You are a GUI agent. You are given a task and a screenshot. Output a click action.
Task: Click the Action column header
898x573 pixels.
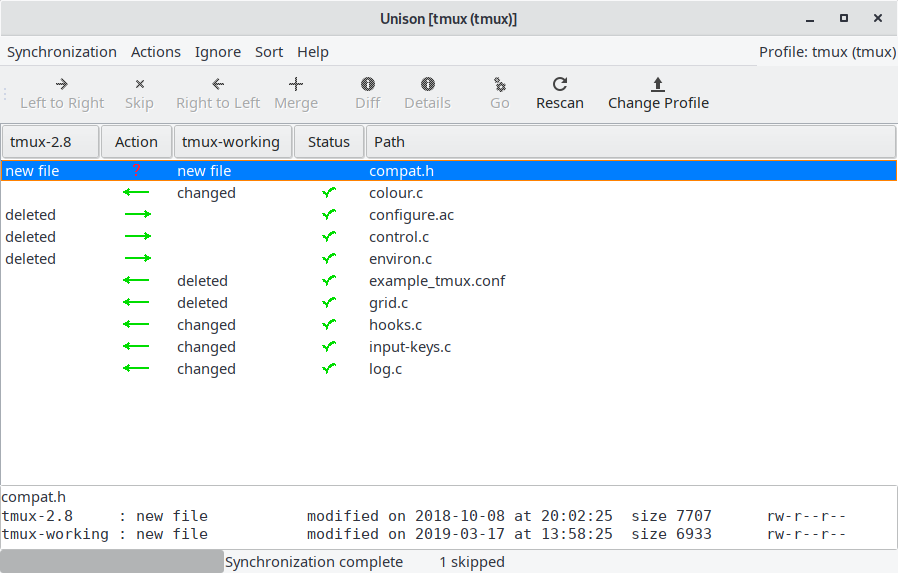coord(136,142)
